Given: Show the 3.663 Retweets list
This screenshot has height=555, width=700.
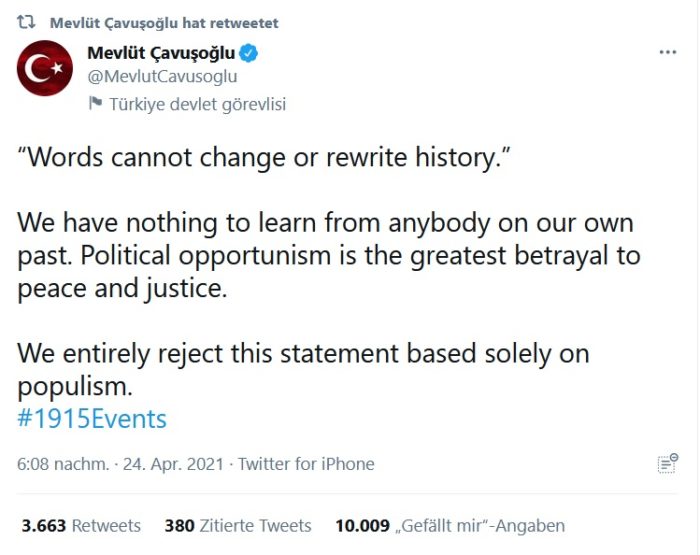Looking at the screenshot, I should point(81,525).
